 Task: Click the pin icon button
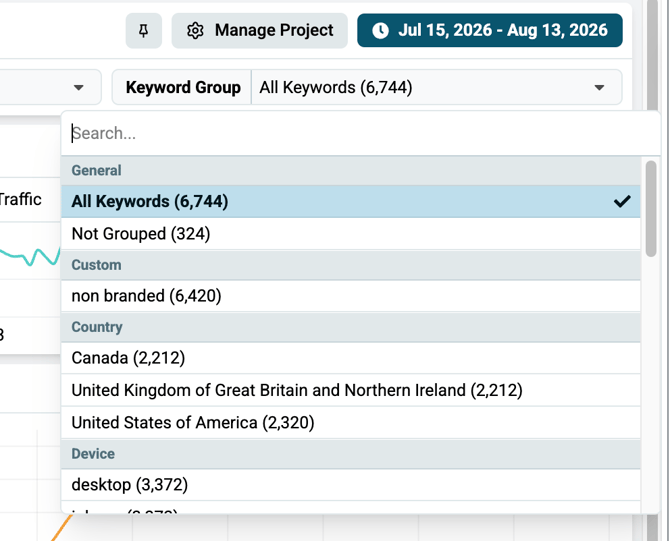144,30
